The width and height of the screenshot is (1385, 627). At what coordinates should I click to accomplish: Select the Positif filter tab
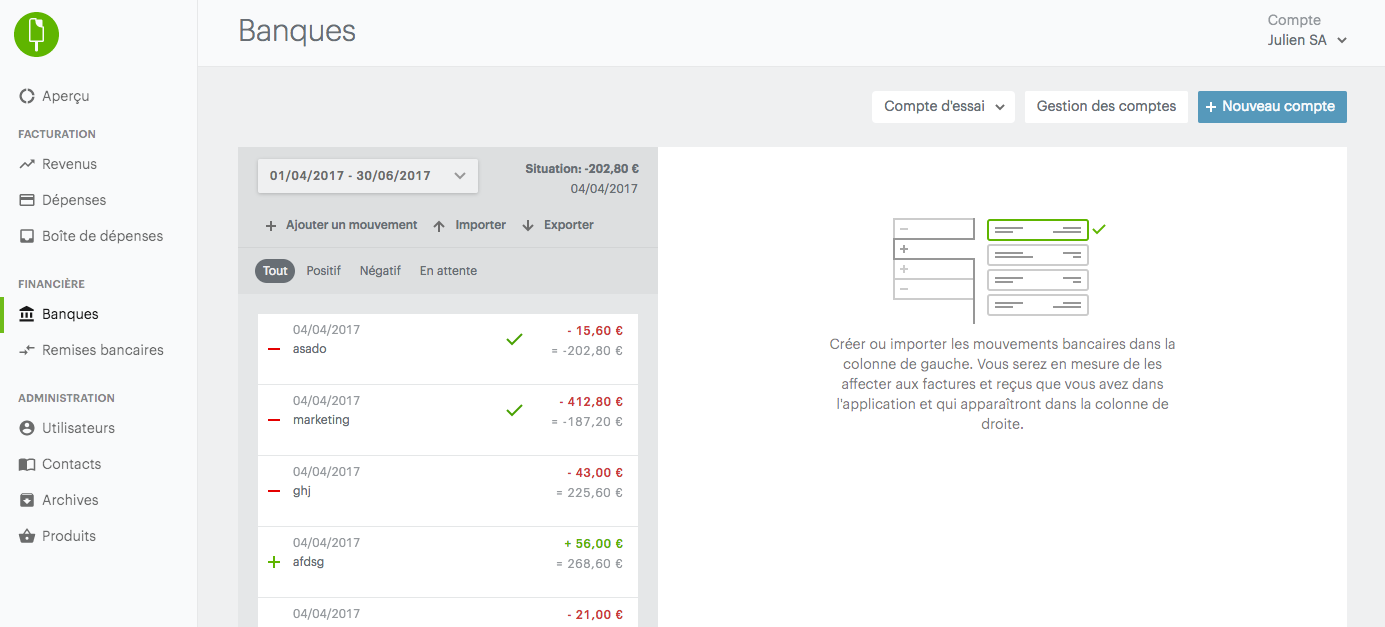tap(323, 271)
